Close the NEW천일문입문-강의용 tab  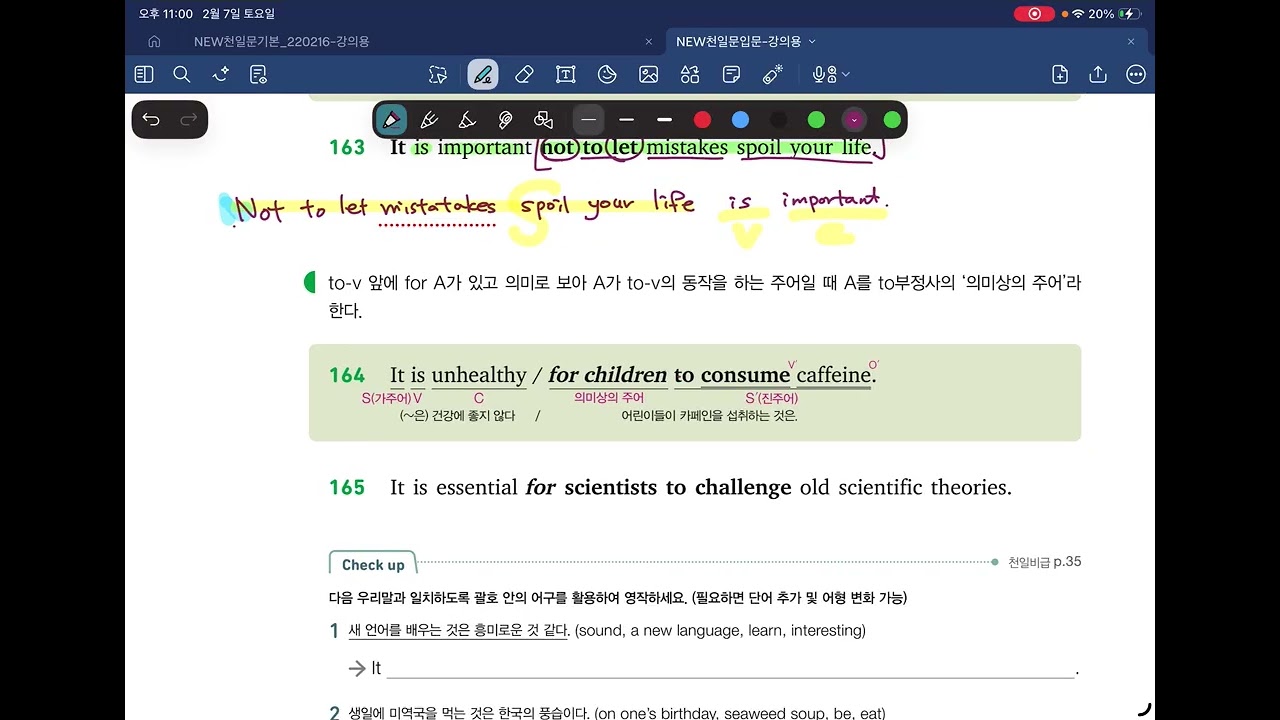(x=1131, y=42)
